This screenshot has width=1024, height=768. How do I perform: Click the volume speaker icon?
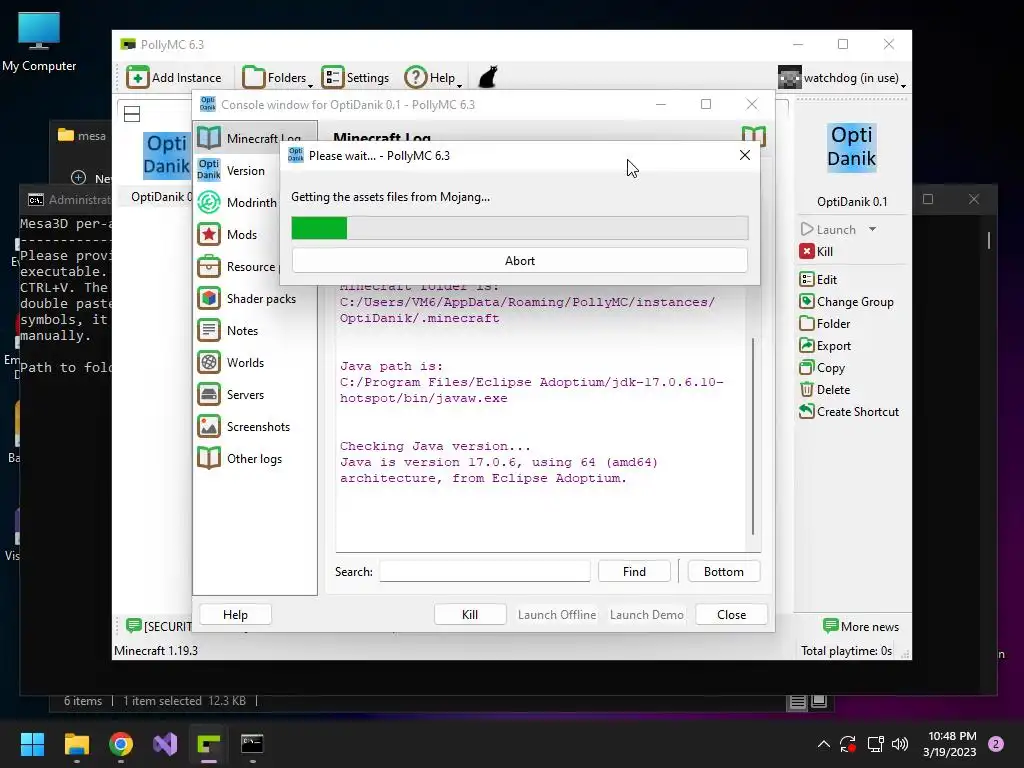900,744
